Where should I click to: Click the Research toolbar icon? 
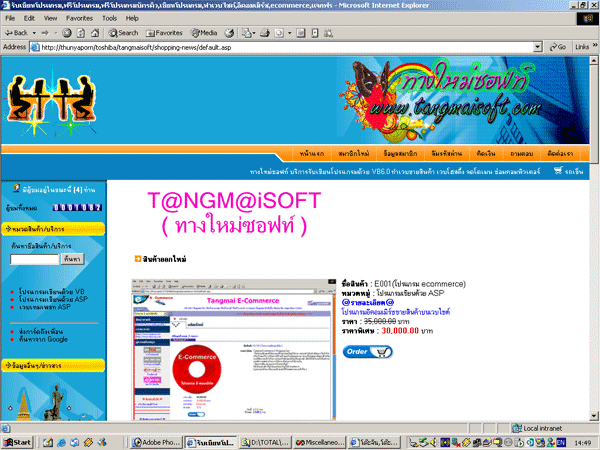[x=315, y=33]
